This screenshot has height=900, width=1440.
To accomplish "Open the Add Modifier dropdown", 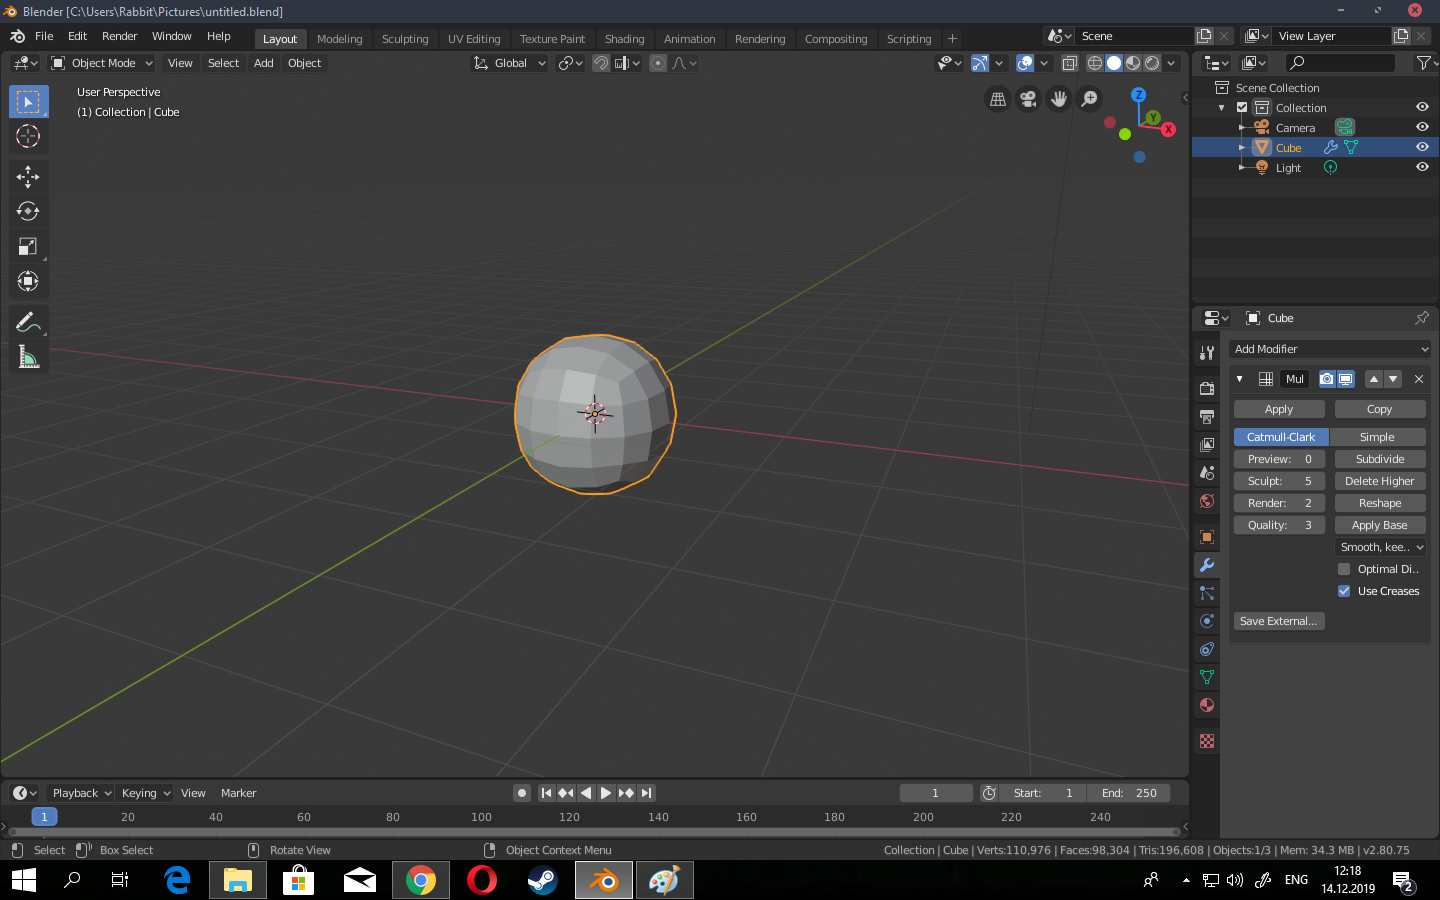I will (1330, 349).
